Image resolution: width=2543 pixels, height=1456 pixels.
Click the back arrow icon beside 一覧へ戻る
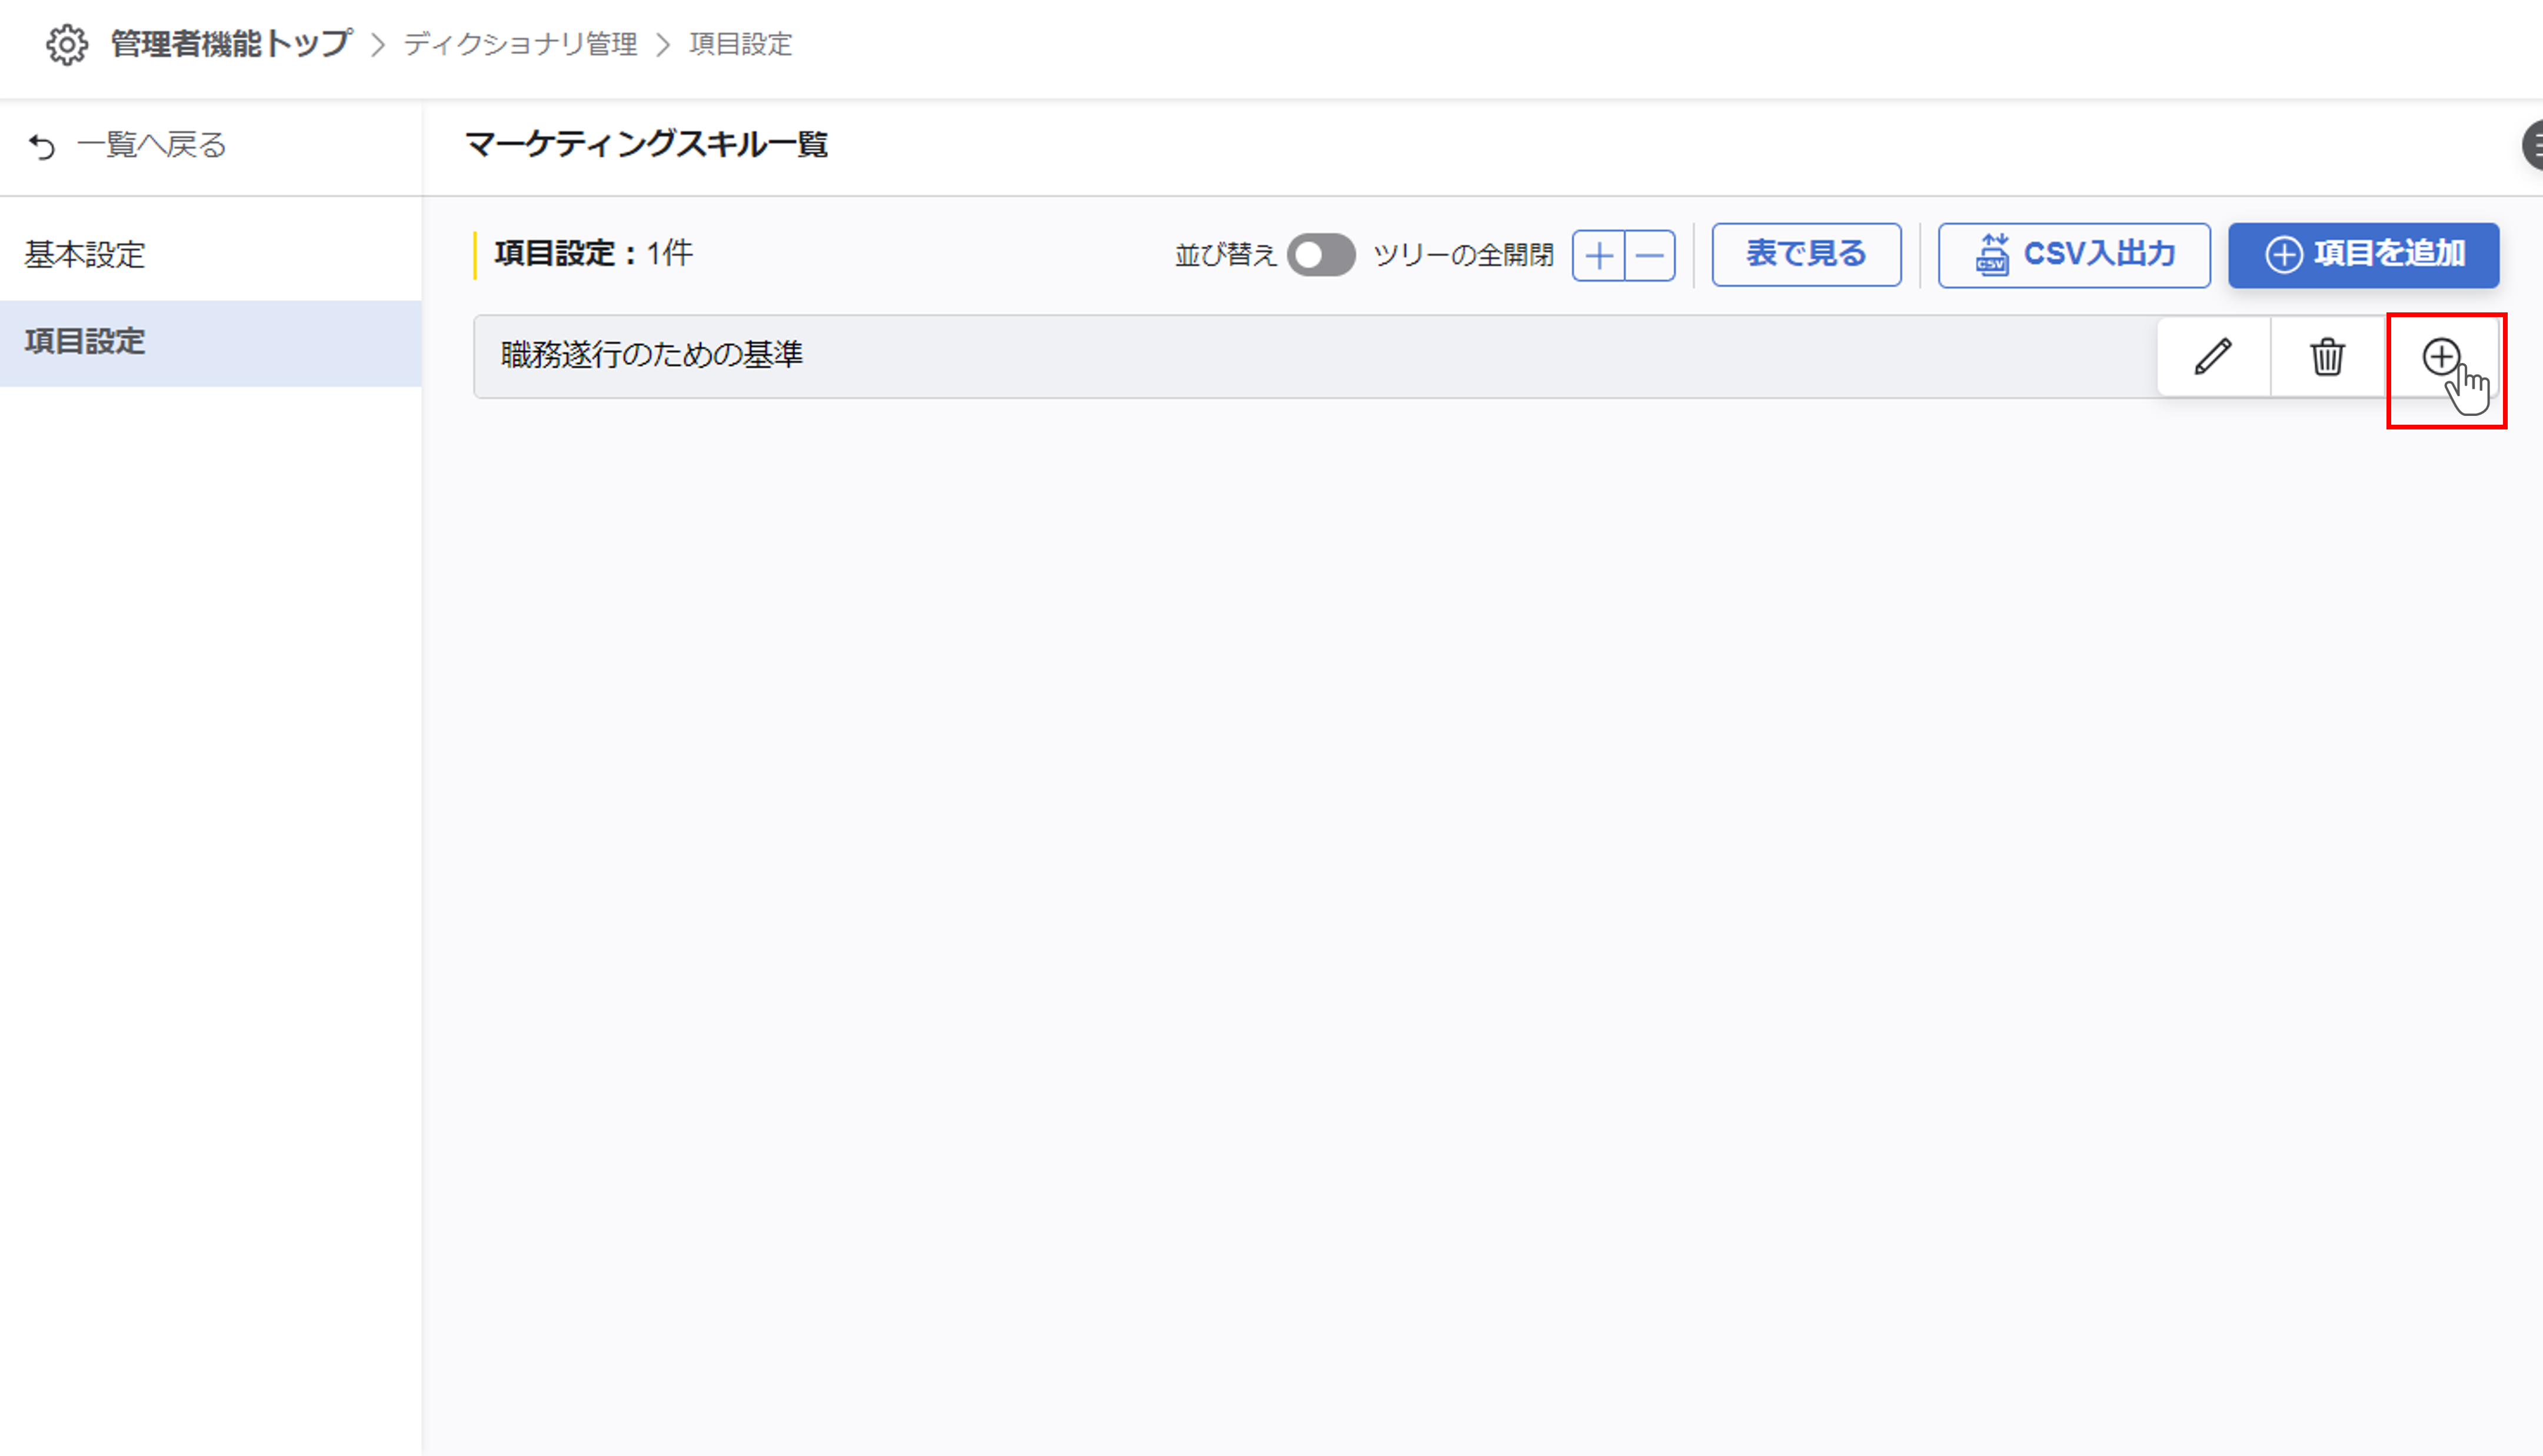42,147
